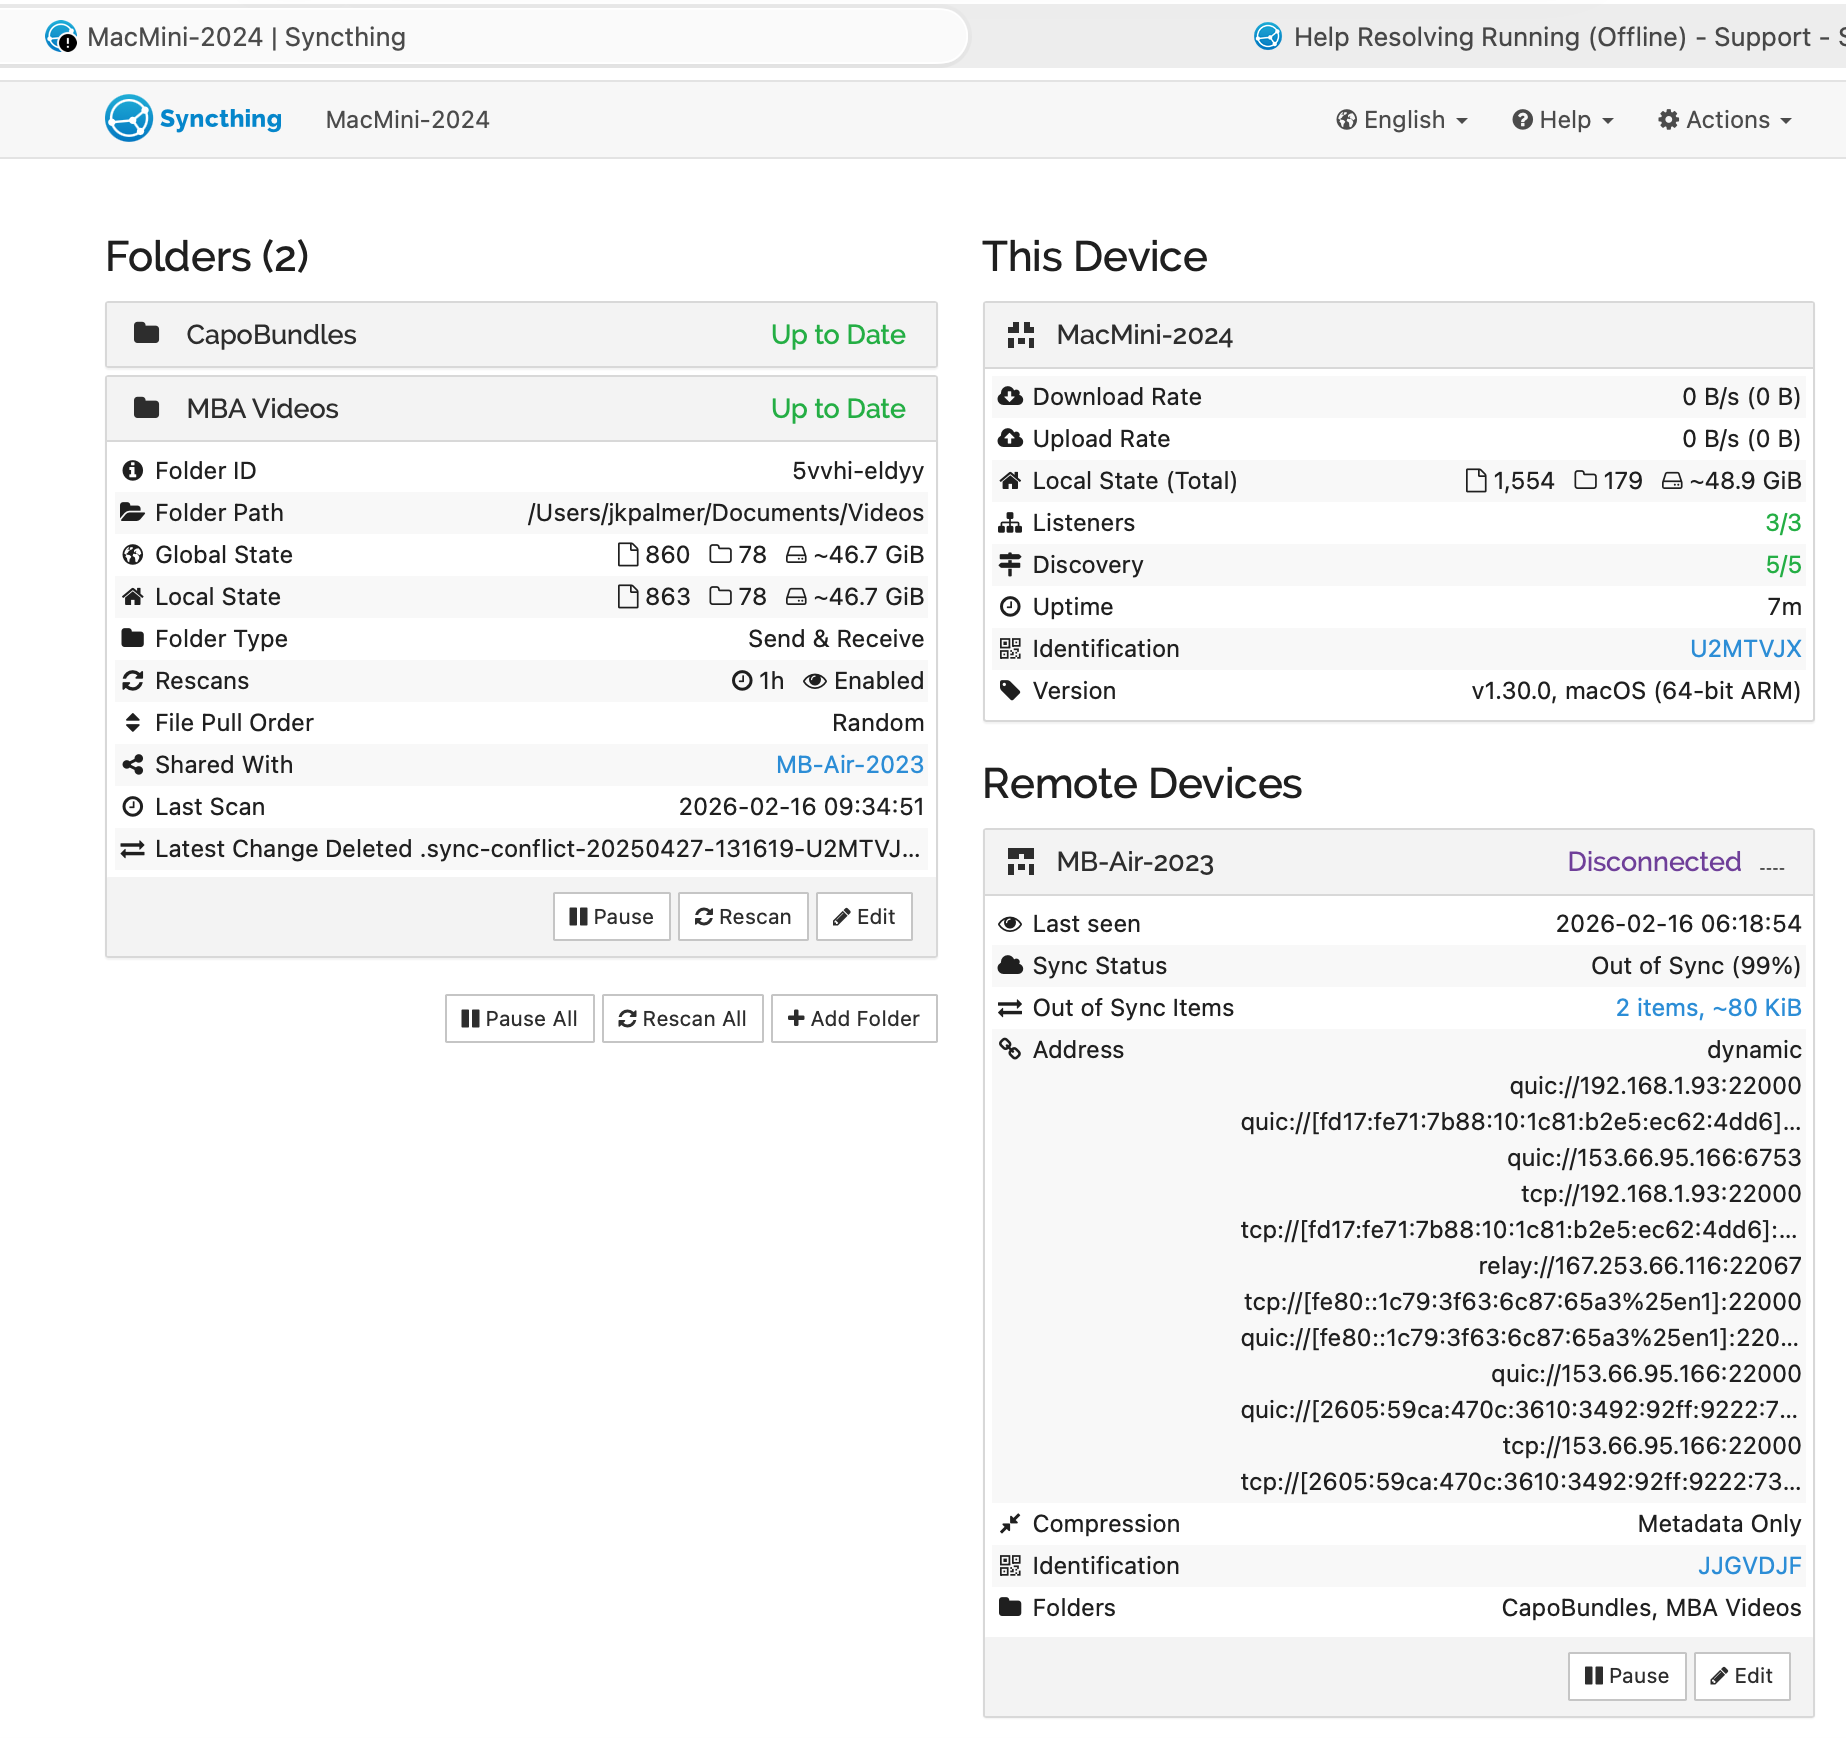Click the Folder ID info icon
Screen dimensions: 1846x1738
[x=132, y=471]
